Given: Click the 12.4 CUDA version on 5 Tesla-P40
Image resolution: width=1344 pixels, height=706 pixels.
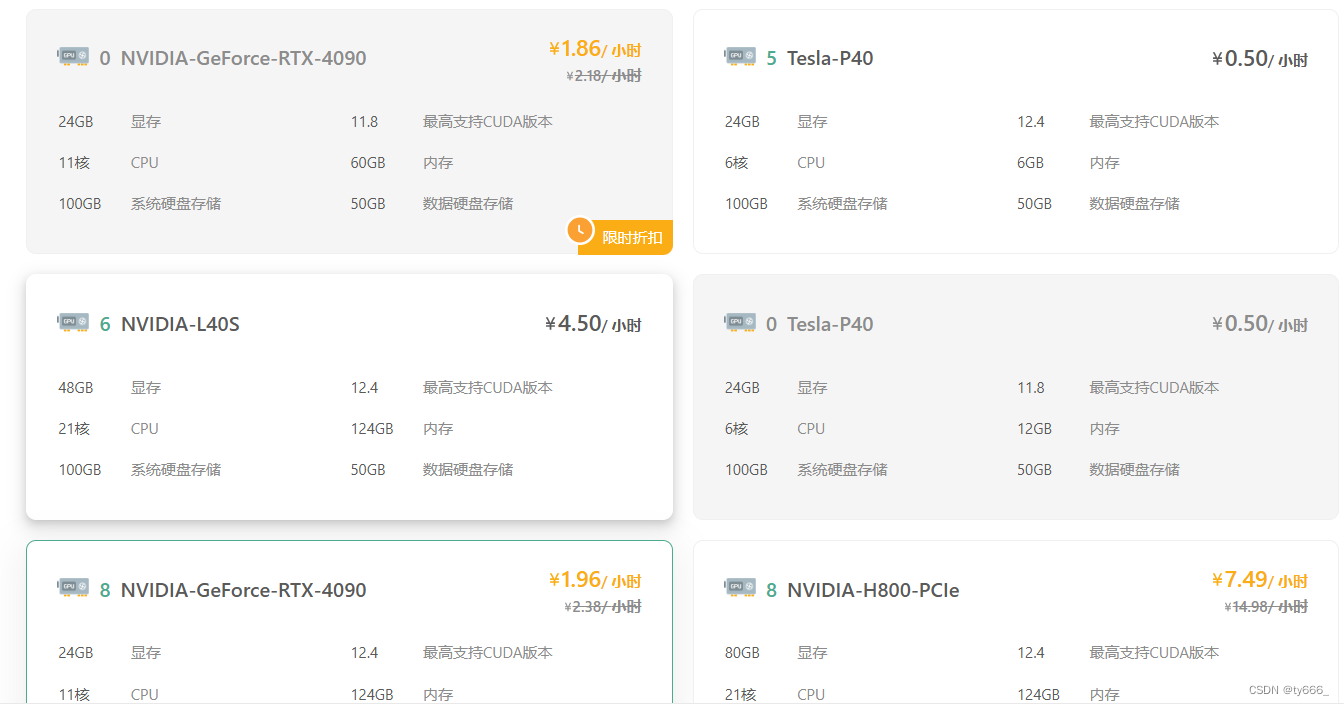Looking at the screenshot, I should pos(1031,122).
